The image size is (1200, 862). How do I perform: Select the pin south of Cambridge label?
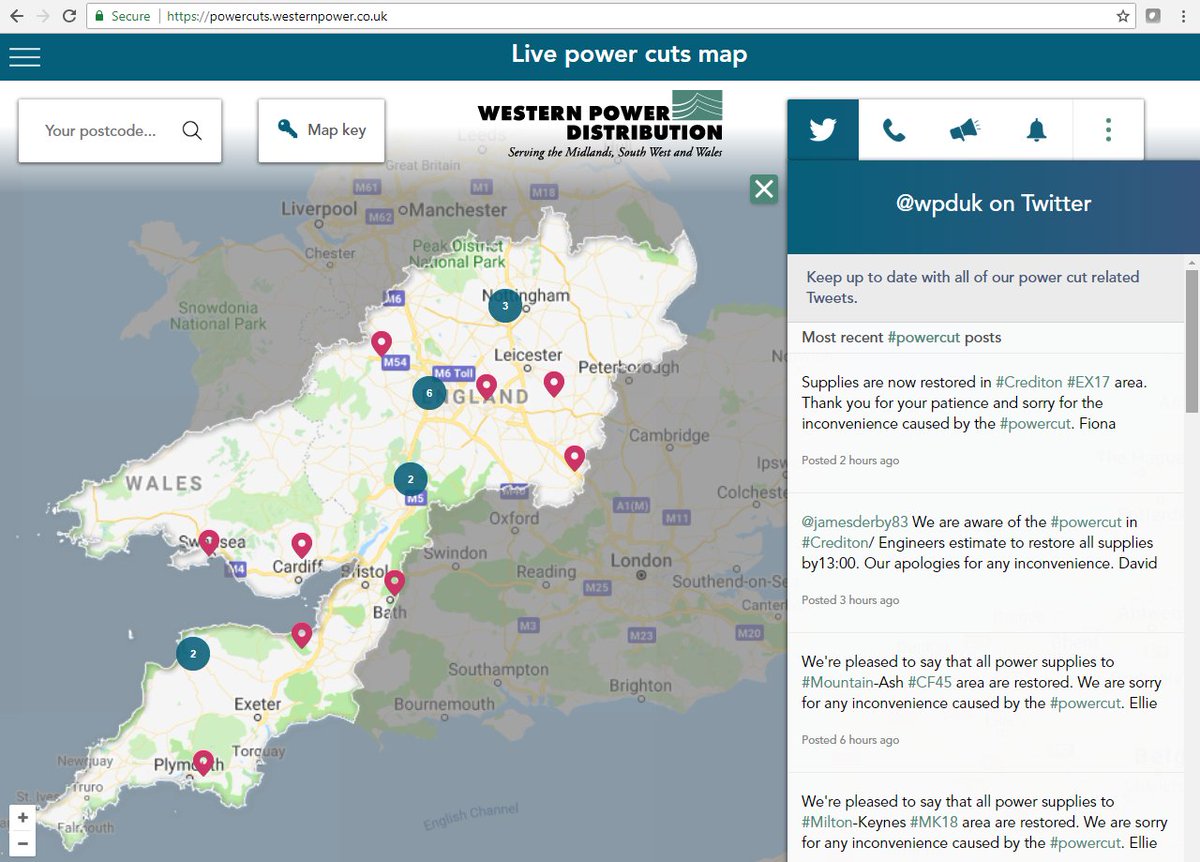[574, 457]
